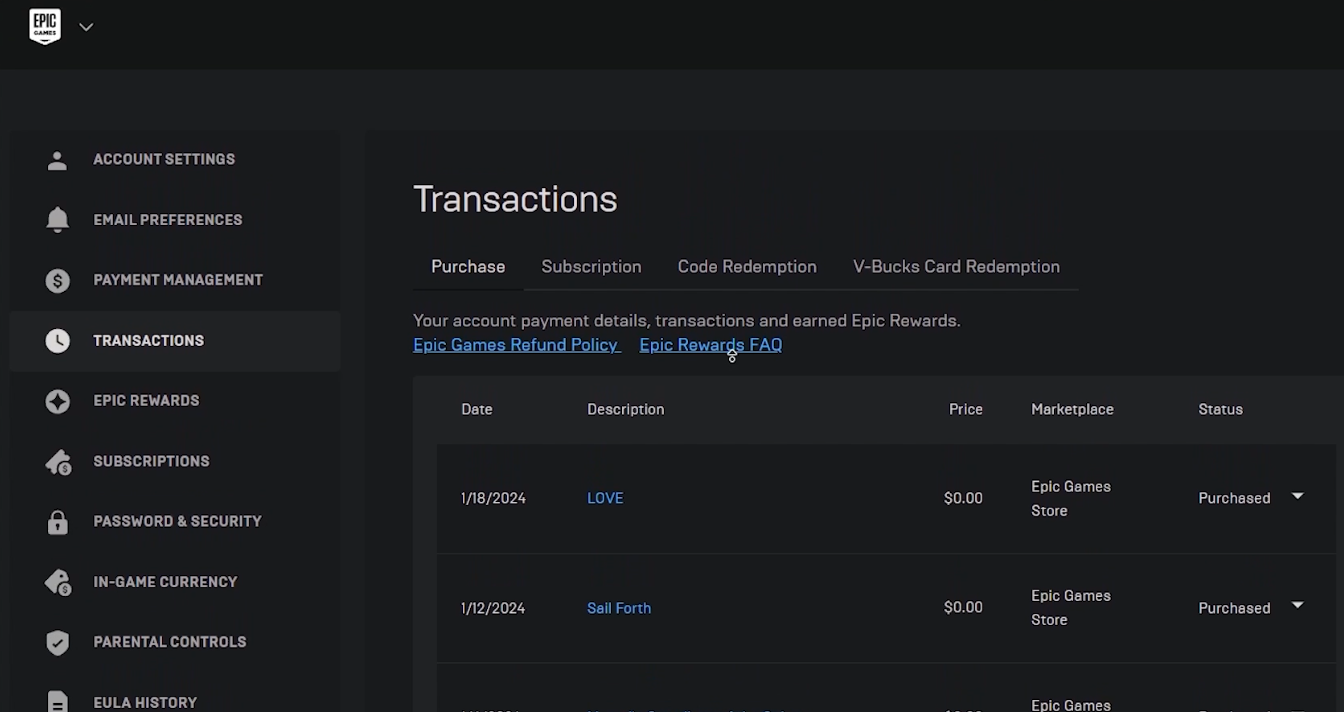Click the Account Settings person icon
Viewport: 1344px width, 712px height.
(x=57, y=160)
